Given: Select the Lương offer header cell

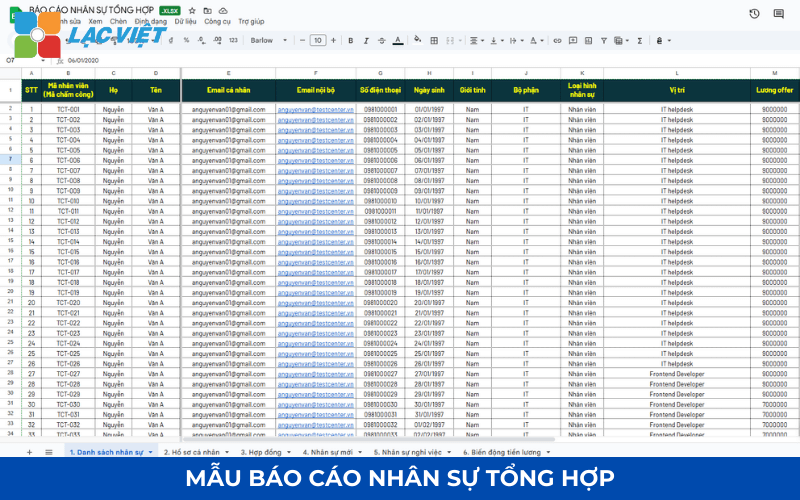Looking at the screenshot, I should coord(774,90).
